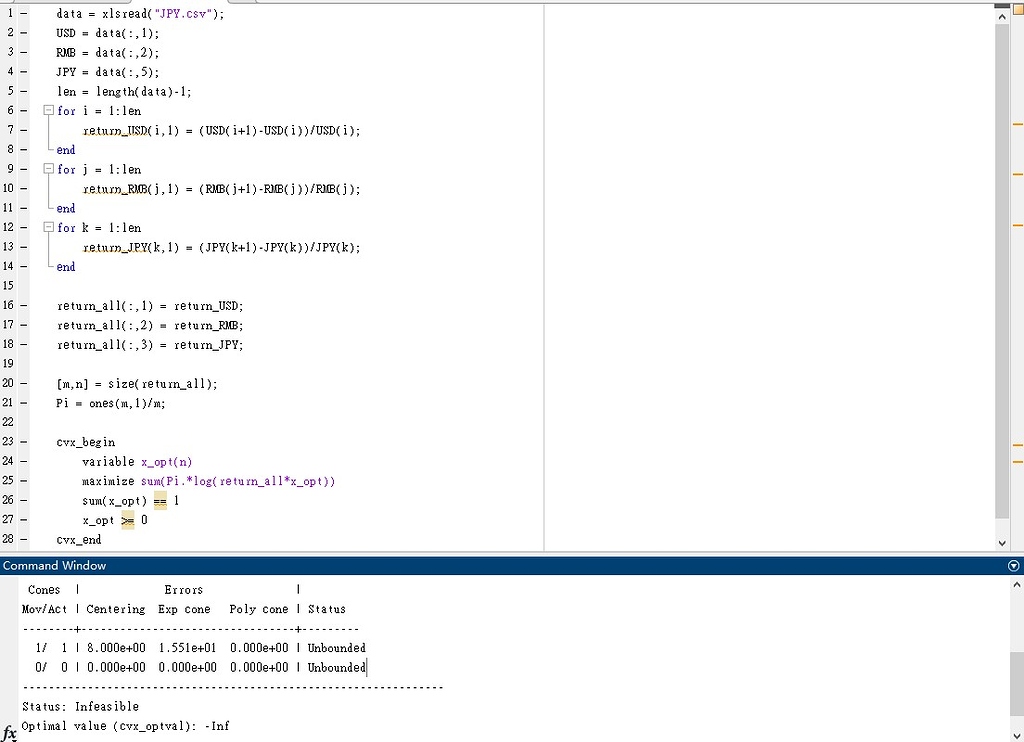
Task: Click the 1.551e+01 Exp cone value
Action: (187, 648)
